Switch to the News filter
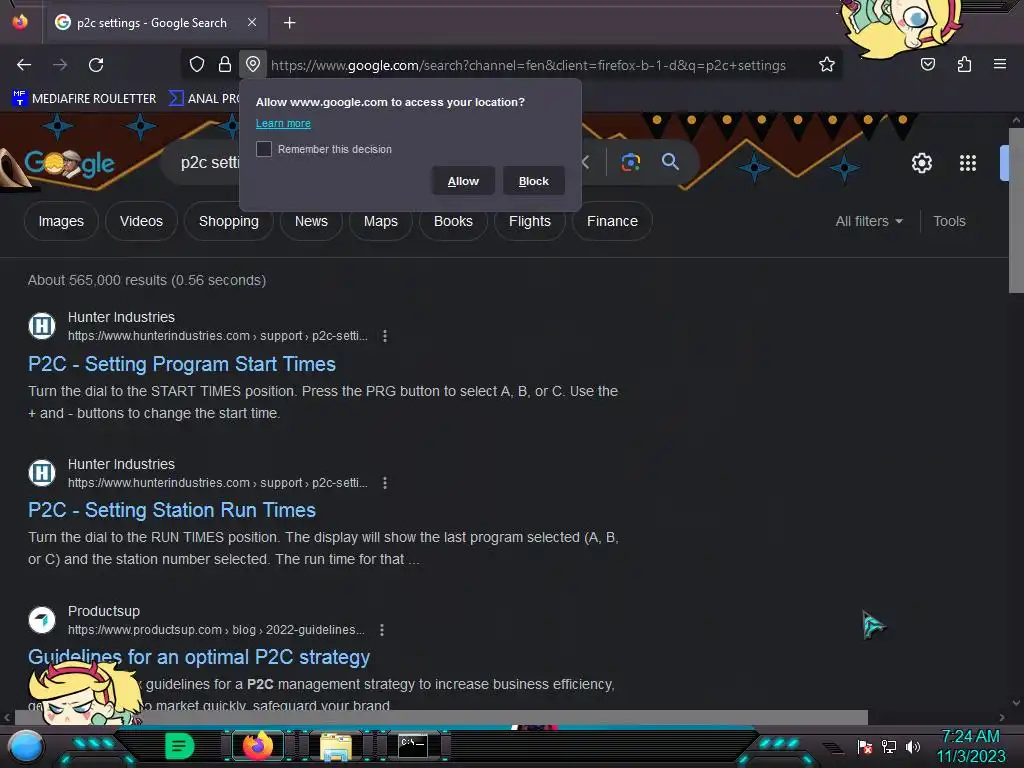The width and height of the screenshot is (1024, 768). coord(311,221)
